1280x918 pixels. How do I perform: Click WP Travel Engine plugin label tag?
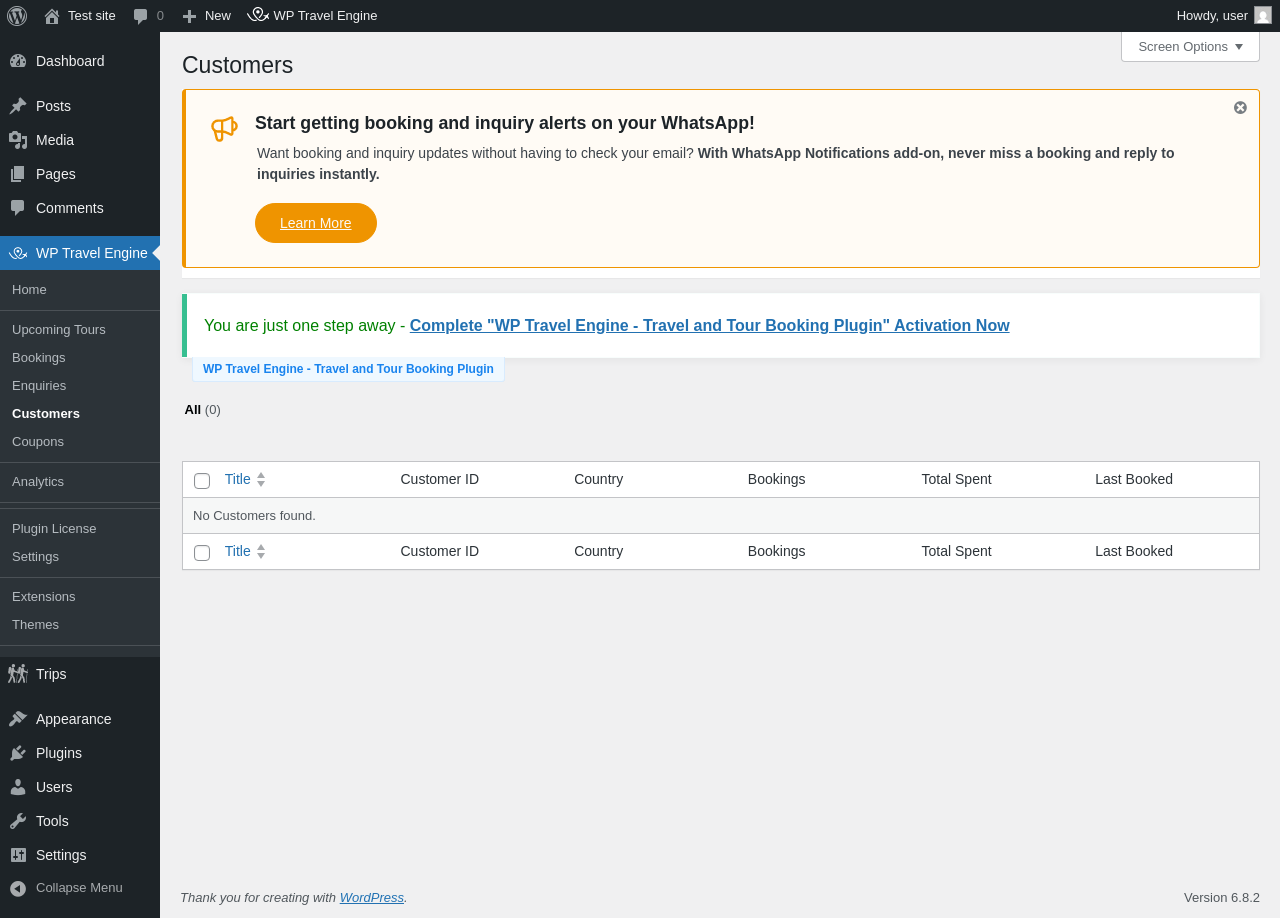coord(348,369)
